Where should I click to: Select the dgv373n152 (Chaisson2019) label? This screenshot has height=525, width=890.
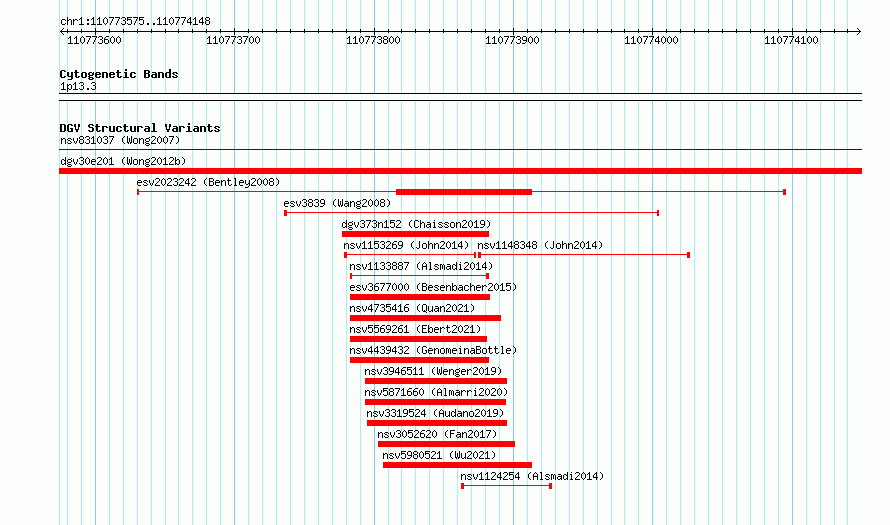point(417,224)
